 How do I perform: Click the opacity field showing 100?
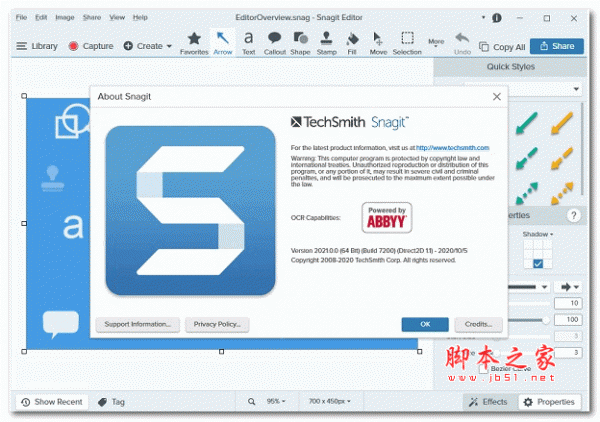tap(568, 320)
